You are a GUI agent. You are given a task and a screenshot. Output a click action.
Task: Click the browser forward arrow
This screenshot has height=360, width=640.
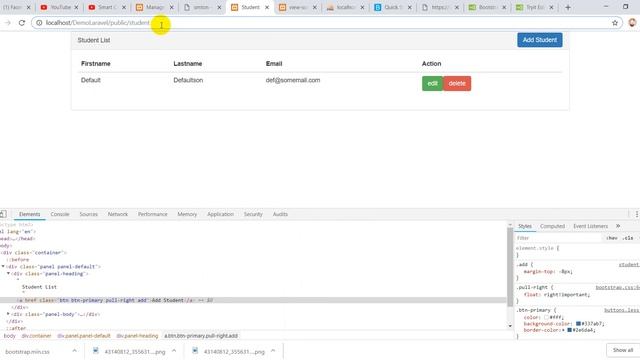(7, 23)
